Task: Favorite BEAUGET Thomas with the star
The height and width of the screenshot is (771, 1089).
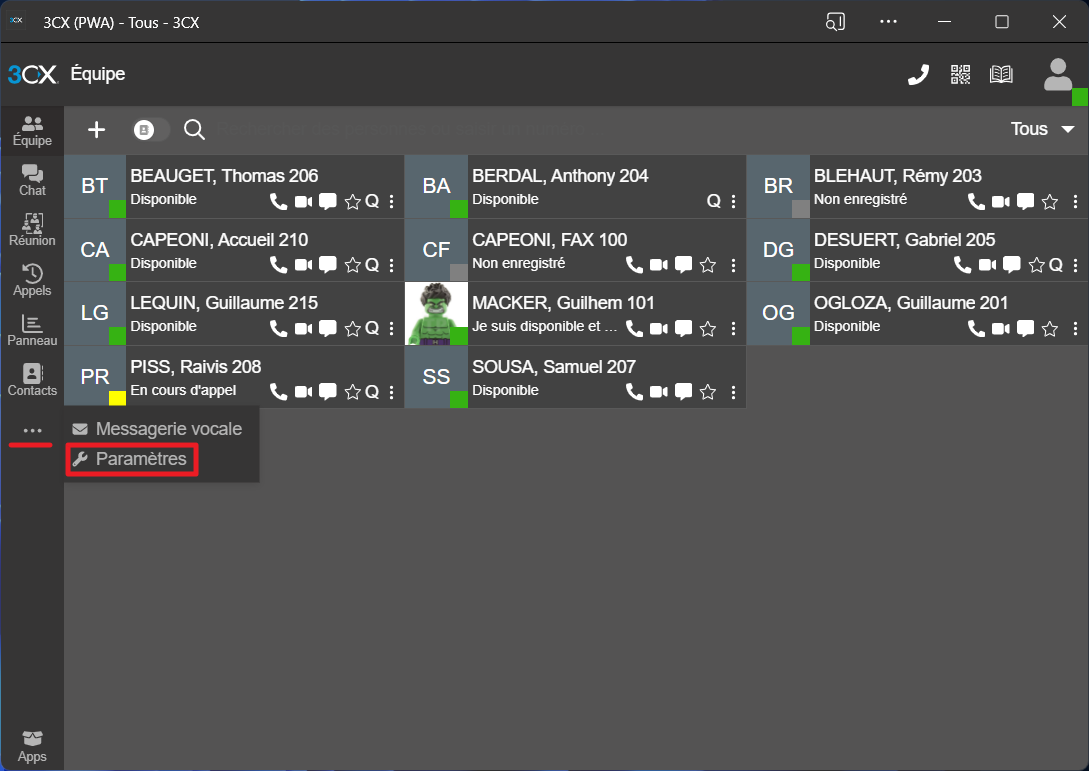Action: [x=353, y=201]
